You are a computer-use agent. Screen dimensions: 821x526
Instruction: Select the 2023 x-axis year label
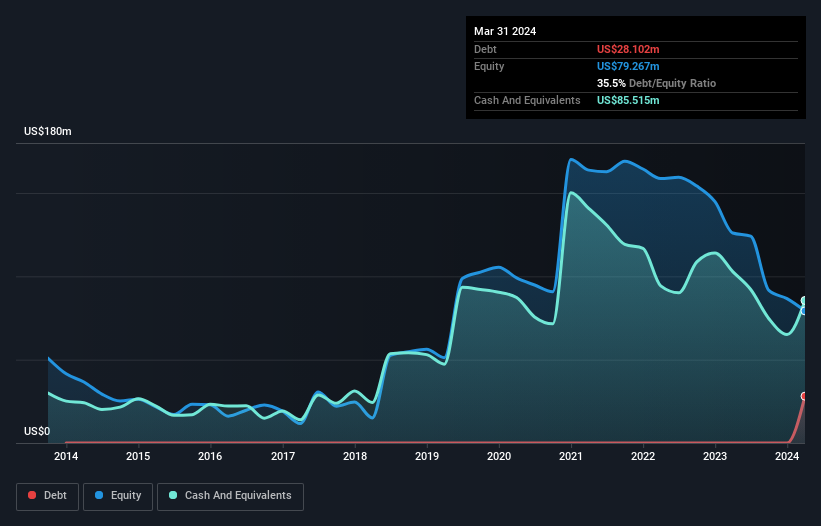tap(715, 457)
